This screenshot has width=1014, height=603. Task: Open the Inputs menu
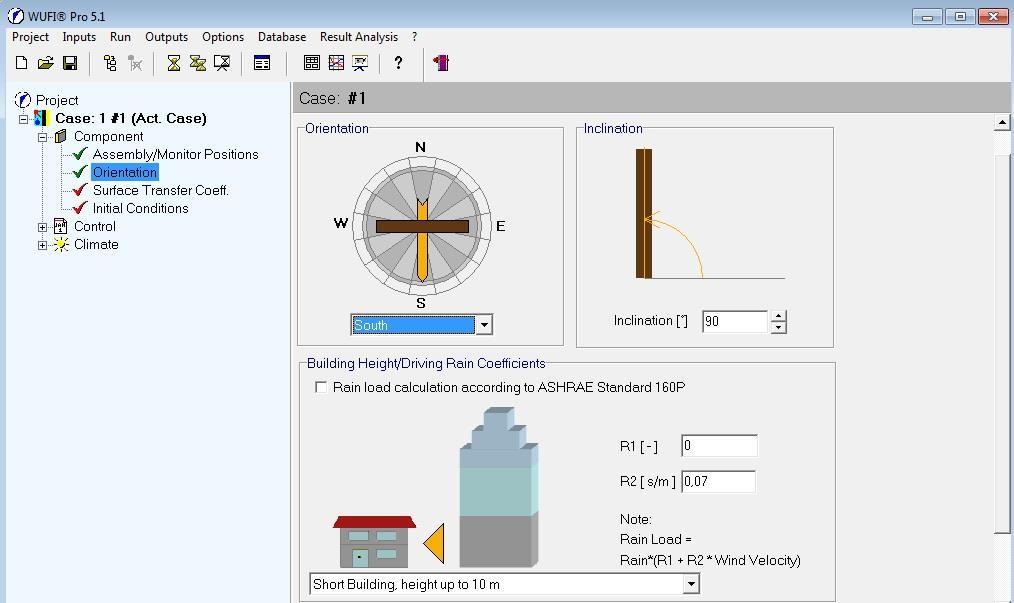click(79, 37)
